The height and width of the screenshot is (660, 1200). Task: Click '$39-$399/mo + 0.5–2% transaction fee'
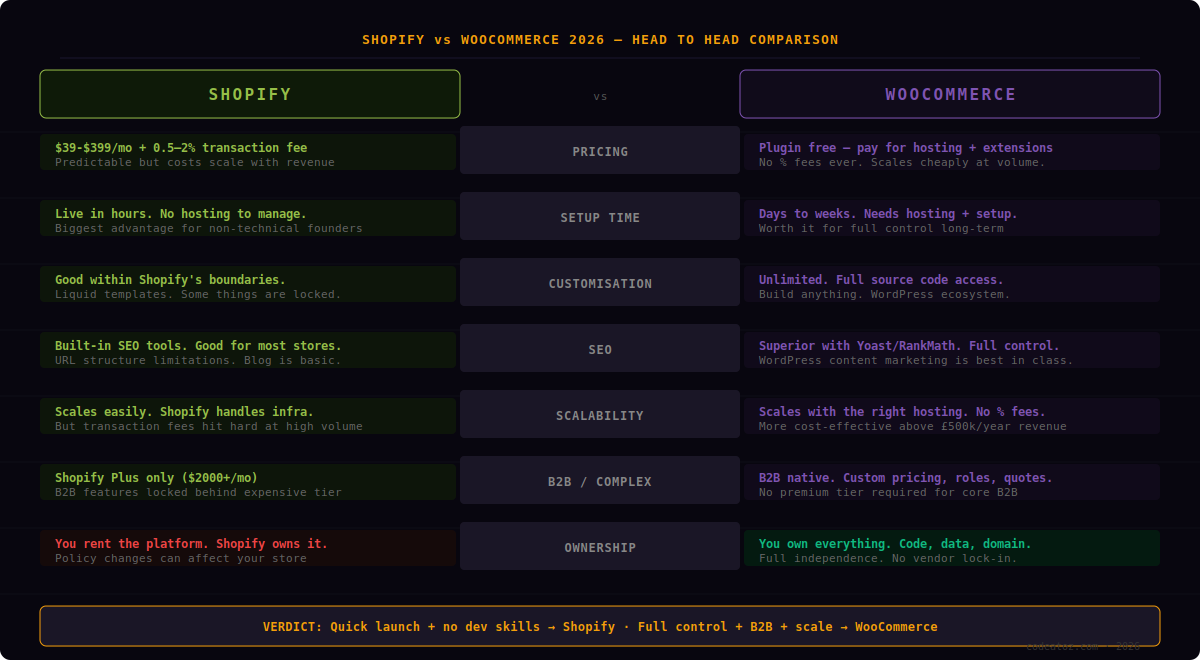pos(181,147)
